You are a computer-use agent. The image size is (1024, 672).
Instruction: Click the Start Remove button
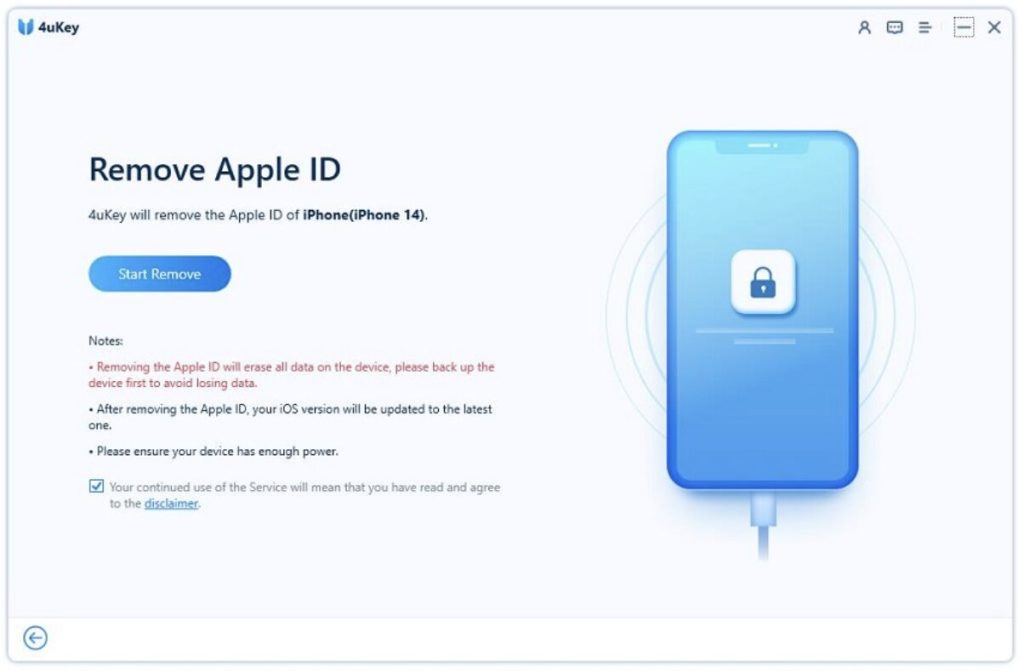[x=159, y=274]
